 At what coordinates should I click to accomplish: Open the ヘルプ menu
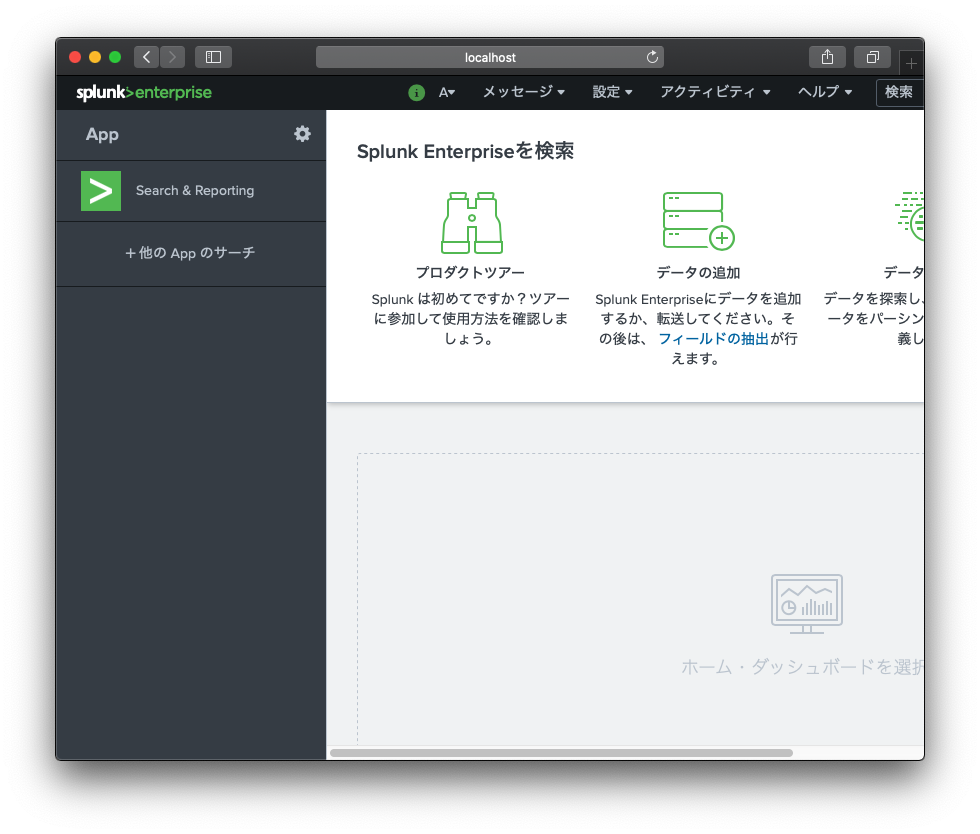[824, 92]
